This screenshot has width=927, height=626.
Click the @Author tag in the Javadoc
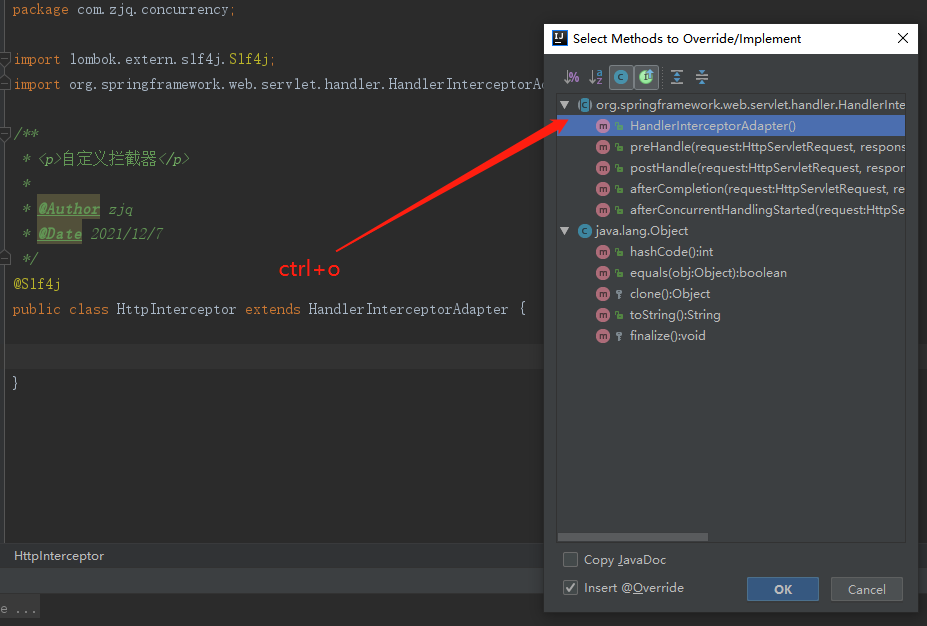coord(69,209)
